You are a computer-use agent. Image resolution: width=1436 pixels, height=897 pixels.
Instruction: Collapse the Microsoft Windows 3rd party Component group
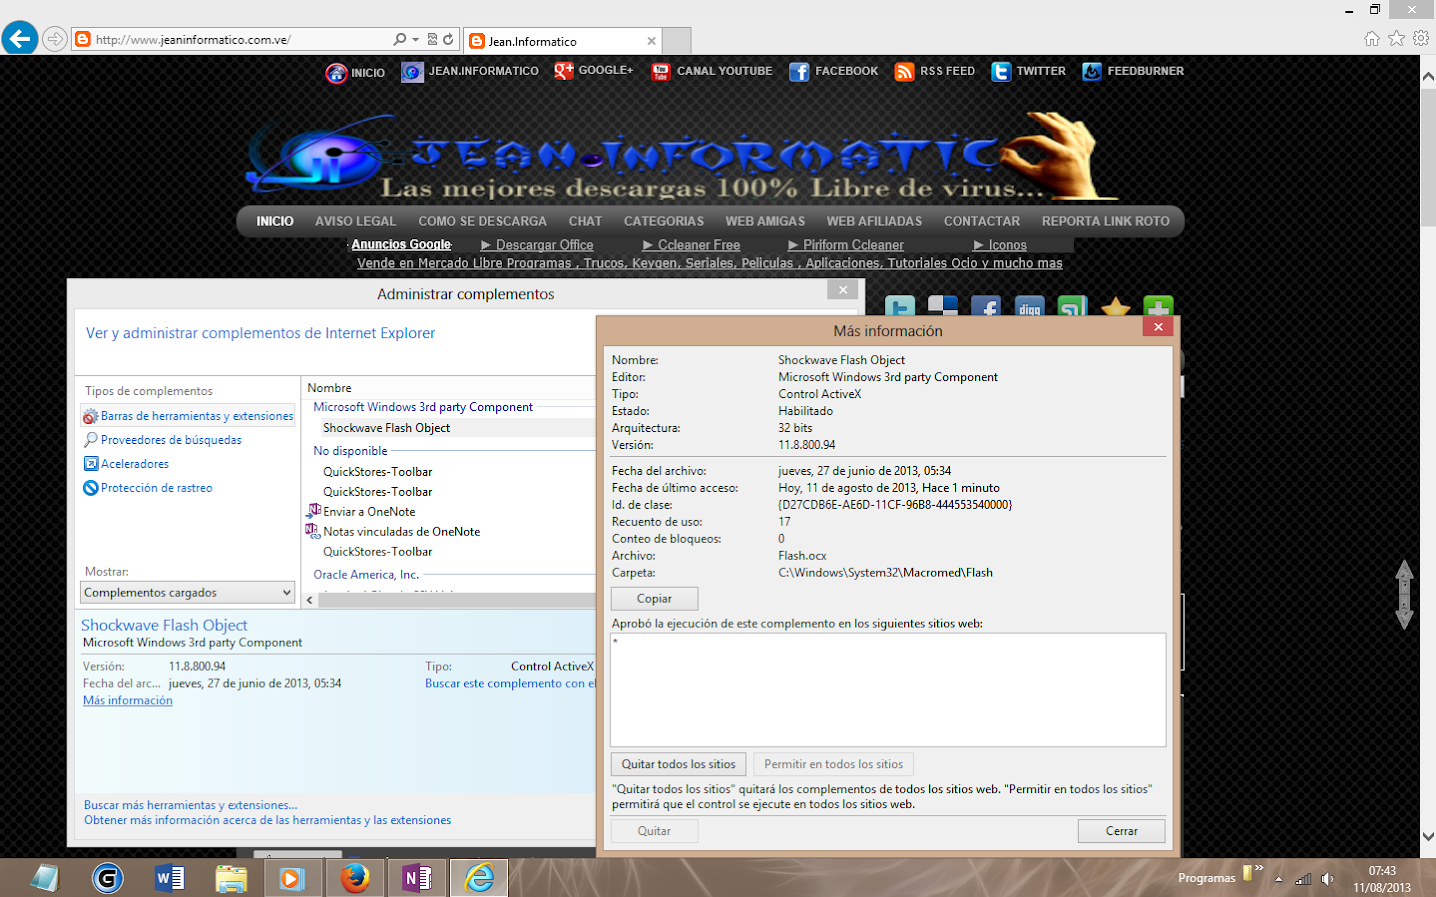[423, 407]
